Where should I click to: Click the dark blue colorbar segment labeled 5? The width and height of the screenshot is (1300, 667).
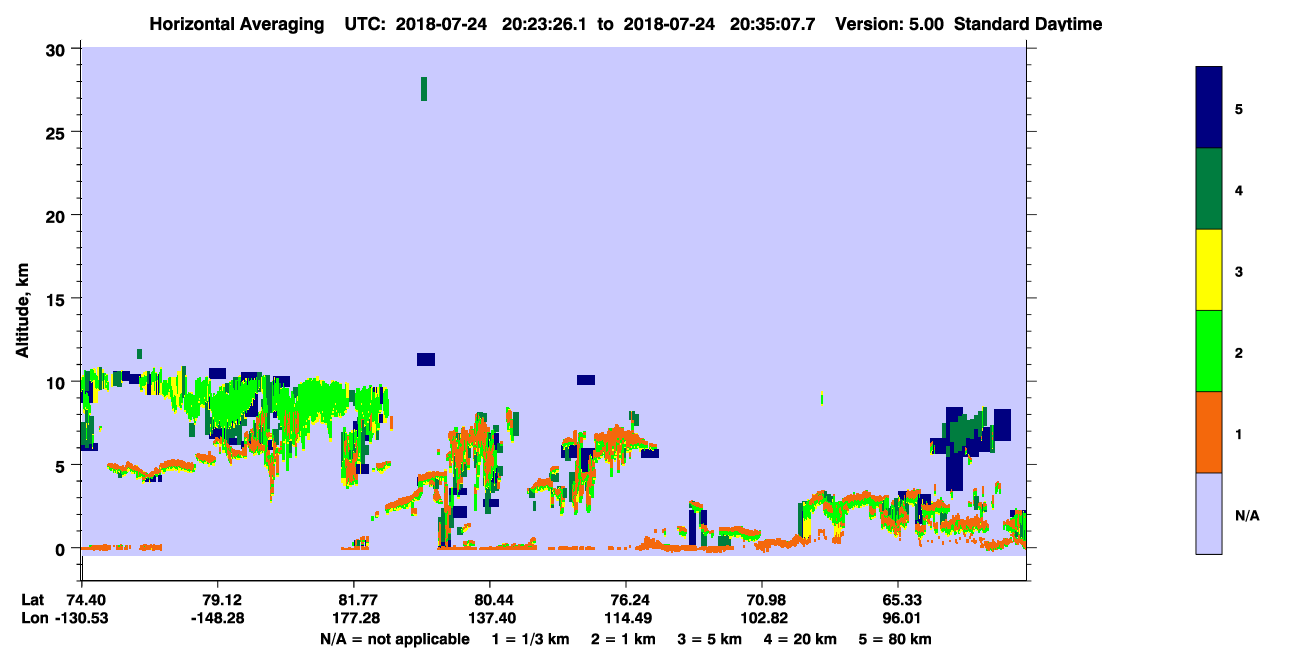click(1209, 108)
